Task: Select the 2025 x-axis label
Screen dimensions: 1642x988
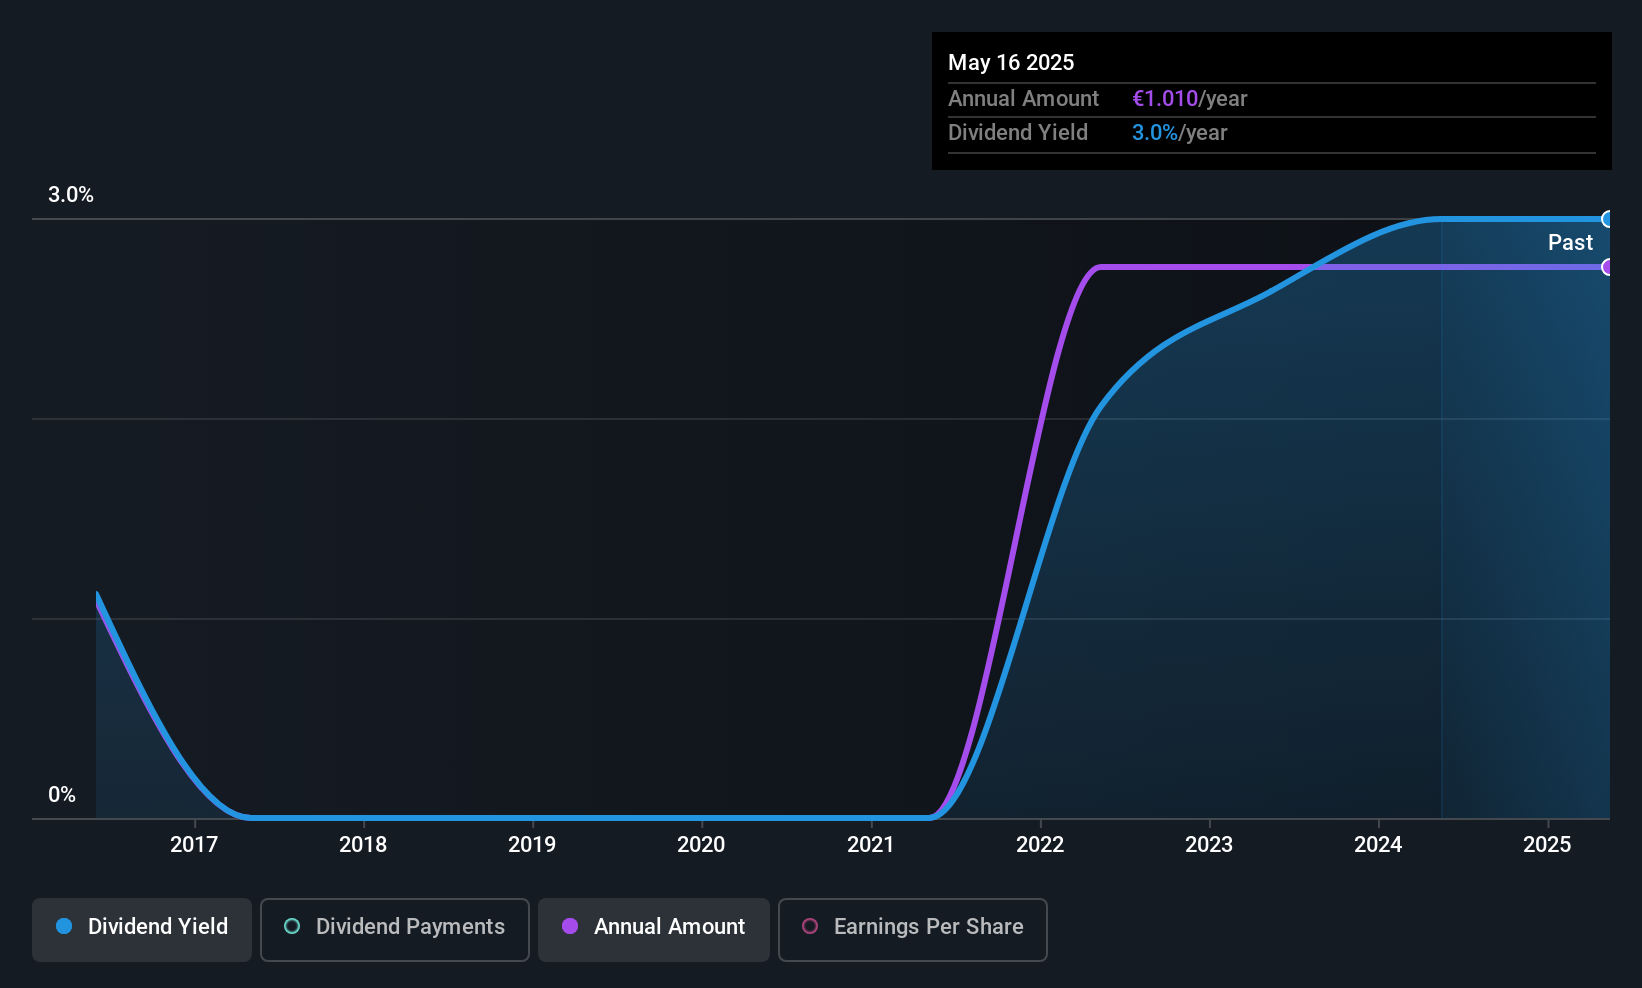Action: tap(1547, 844)
